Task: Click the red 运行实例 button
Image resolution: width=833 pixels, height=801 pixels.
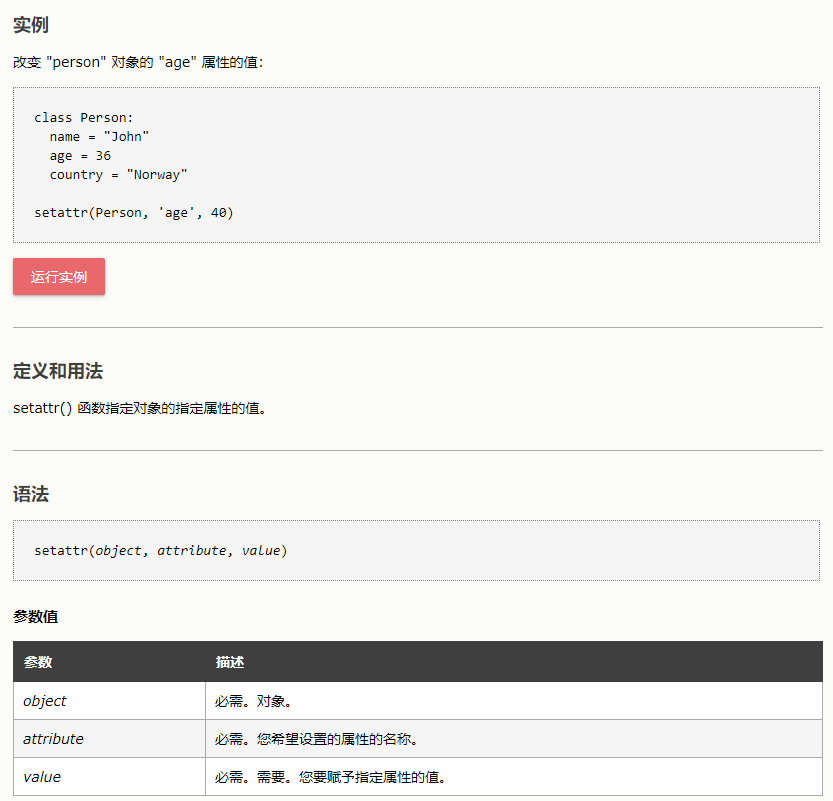Action: [x=59, y=277]
